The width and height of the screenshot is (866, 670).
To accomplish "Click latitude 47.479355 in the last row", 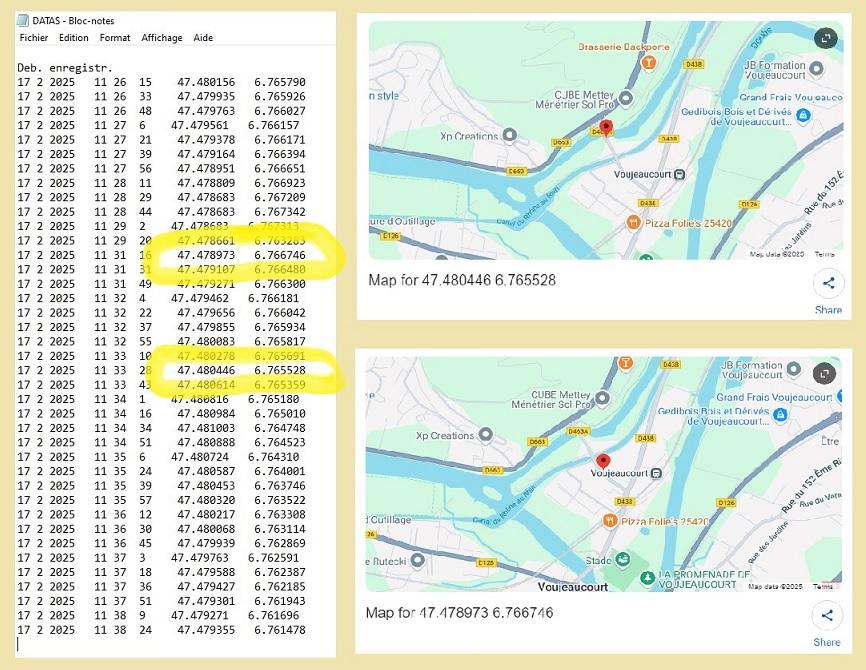I will 206,630.
